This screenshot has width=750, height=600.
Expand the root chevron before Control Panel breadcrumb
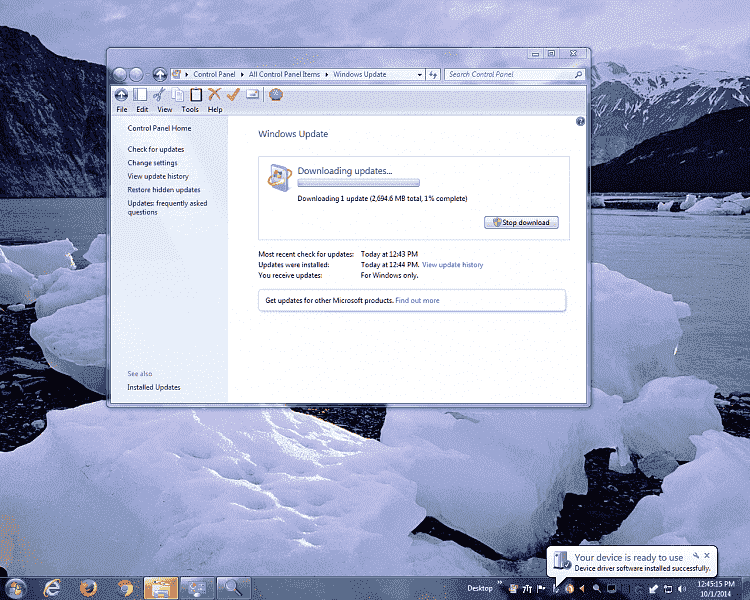(x=187, y=75)
